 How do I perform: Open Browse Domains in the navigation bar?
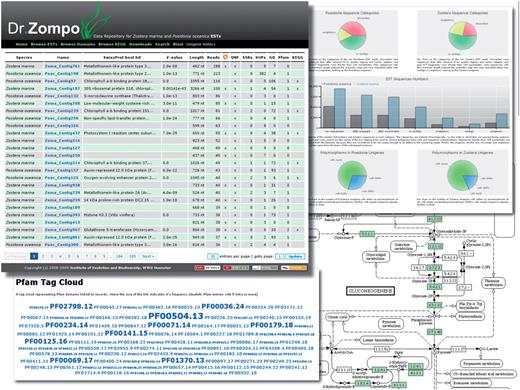78,44
